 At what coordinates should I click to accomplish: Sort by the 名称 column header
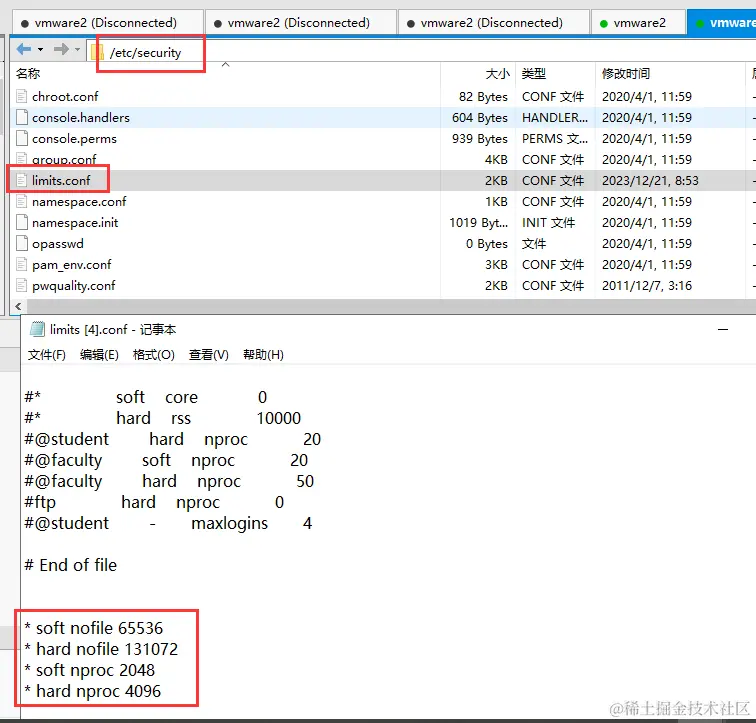pyautogui.click(x=28, y=74)
